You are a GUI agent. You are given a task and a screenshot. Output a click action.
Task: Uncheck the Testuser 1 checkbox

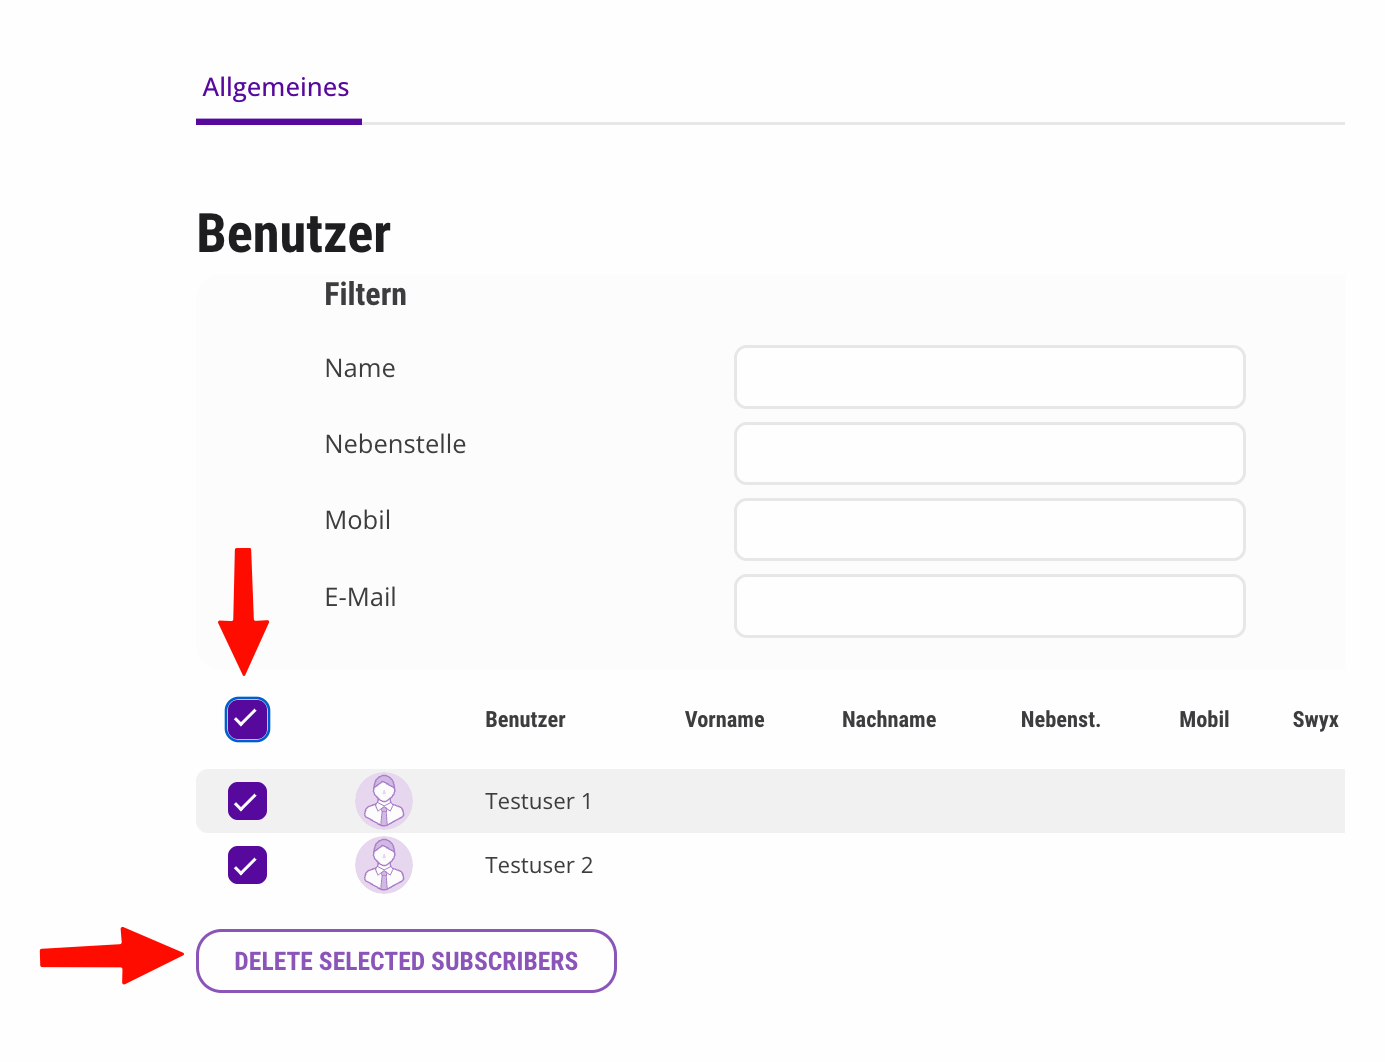(x=247, y=801)
